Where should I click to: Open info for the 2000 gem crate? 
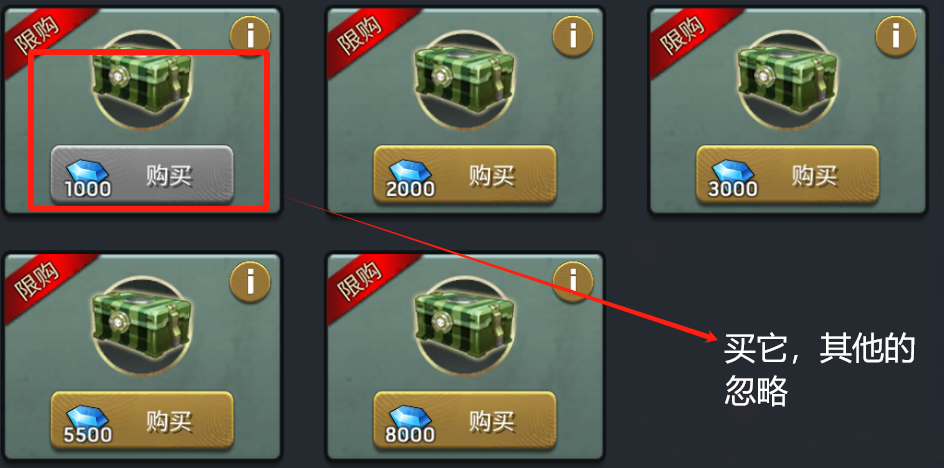(573, 36)
